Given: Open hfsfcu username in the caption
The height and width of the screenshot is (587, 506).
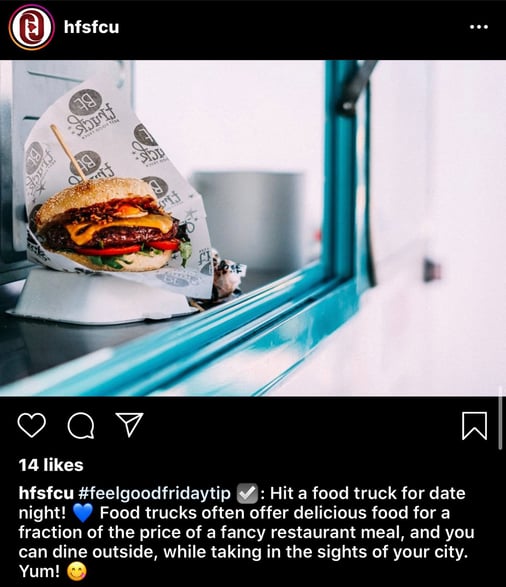Looking at the screenshot, I should (x=46, y=493).
